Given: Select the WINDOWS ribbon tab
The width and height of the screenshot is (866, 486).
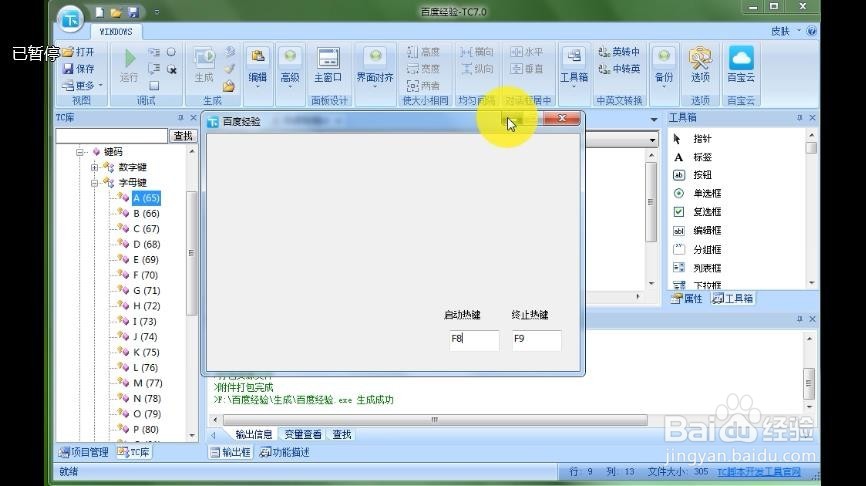Looking at the screenshot, I should click(116, 31).
